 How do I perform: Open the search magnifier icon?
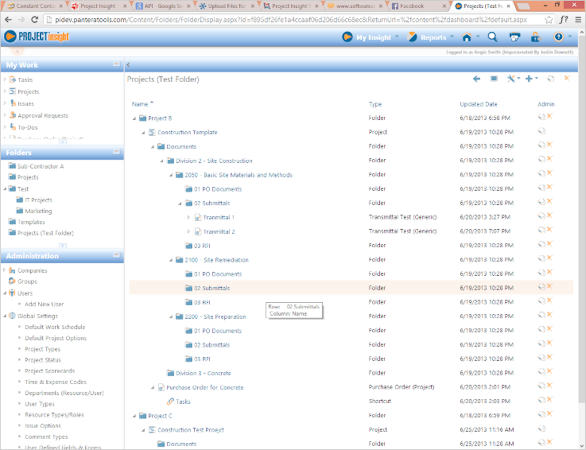493,37
